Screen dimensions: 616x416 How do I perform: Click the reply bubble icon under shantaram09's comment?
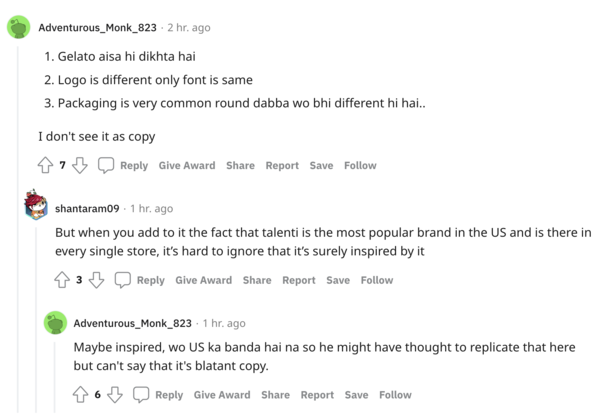tap(123, 280)
